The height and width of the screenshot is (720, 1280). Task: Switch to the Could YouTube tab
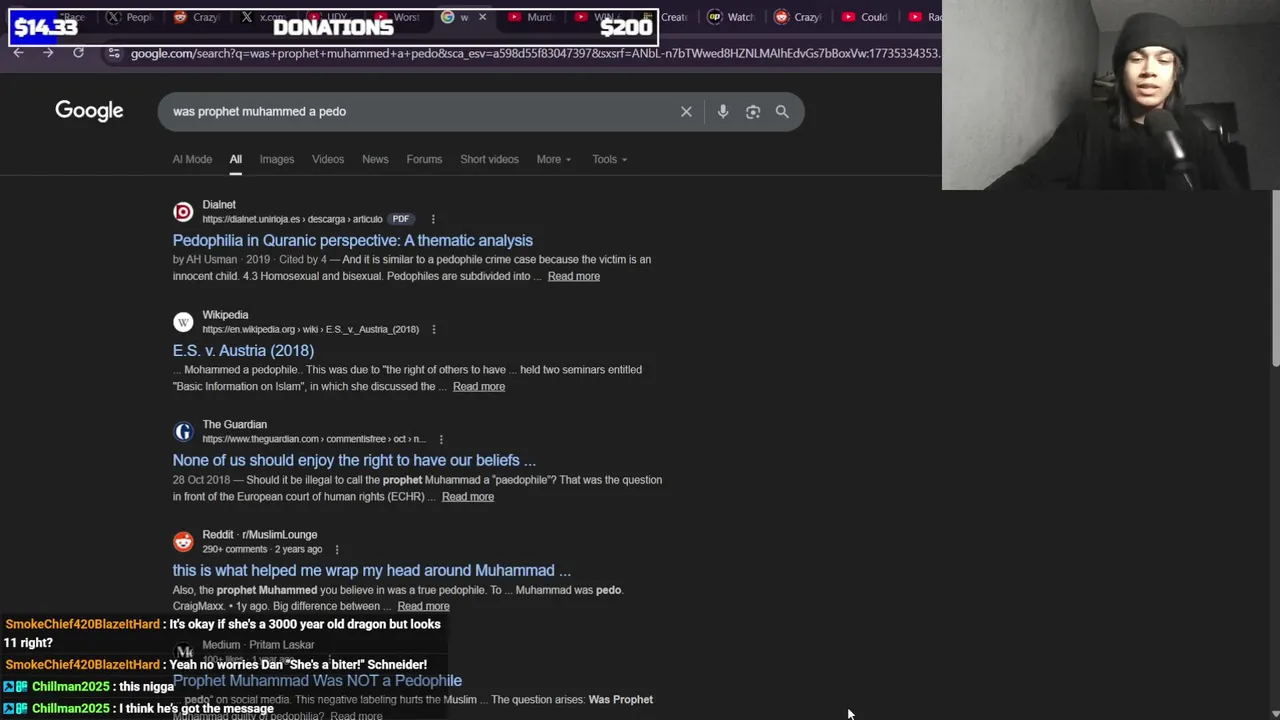click(x=865, y=17)
